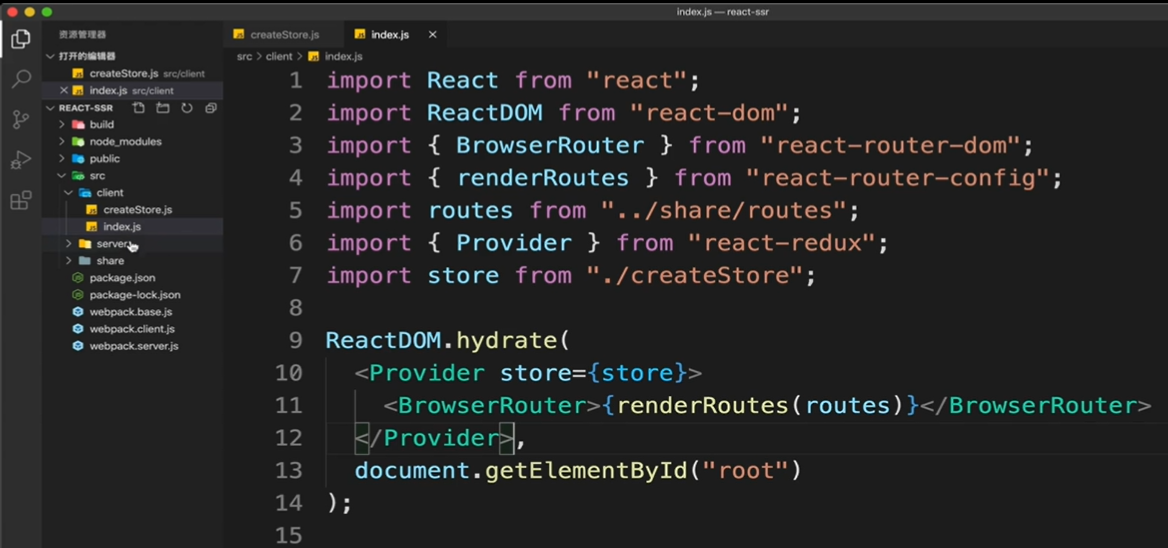The width and height of the screenshot is (1168, 548).
Task: Click the "../share/routes" import path
Action: coord(723,211)
